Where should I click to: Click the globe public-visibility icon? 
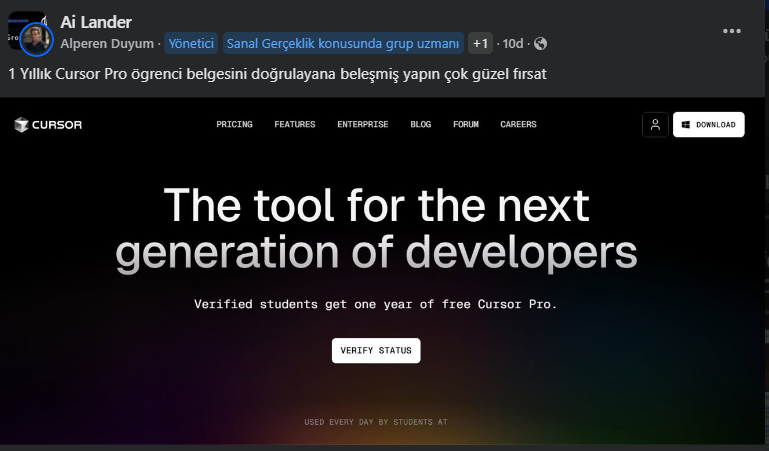click(540, 44)
